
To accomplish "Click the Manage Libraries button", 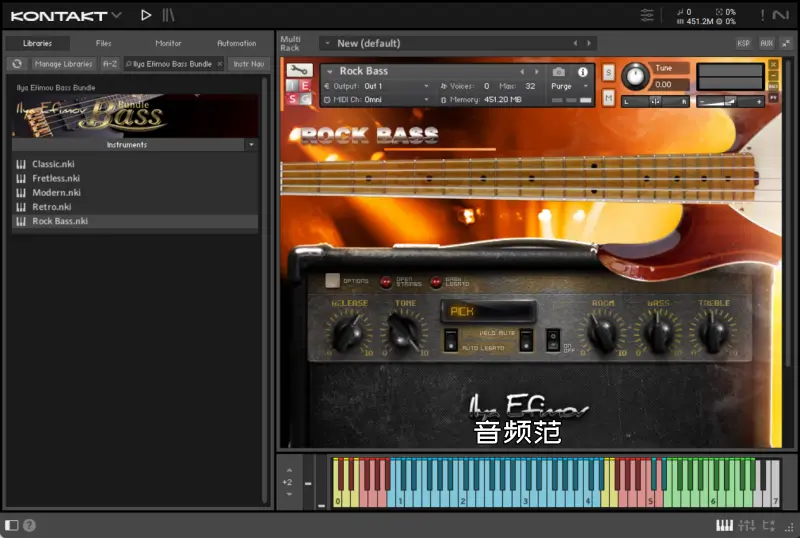I will click(x=64, y=64).
